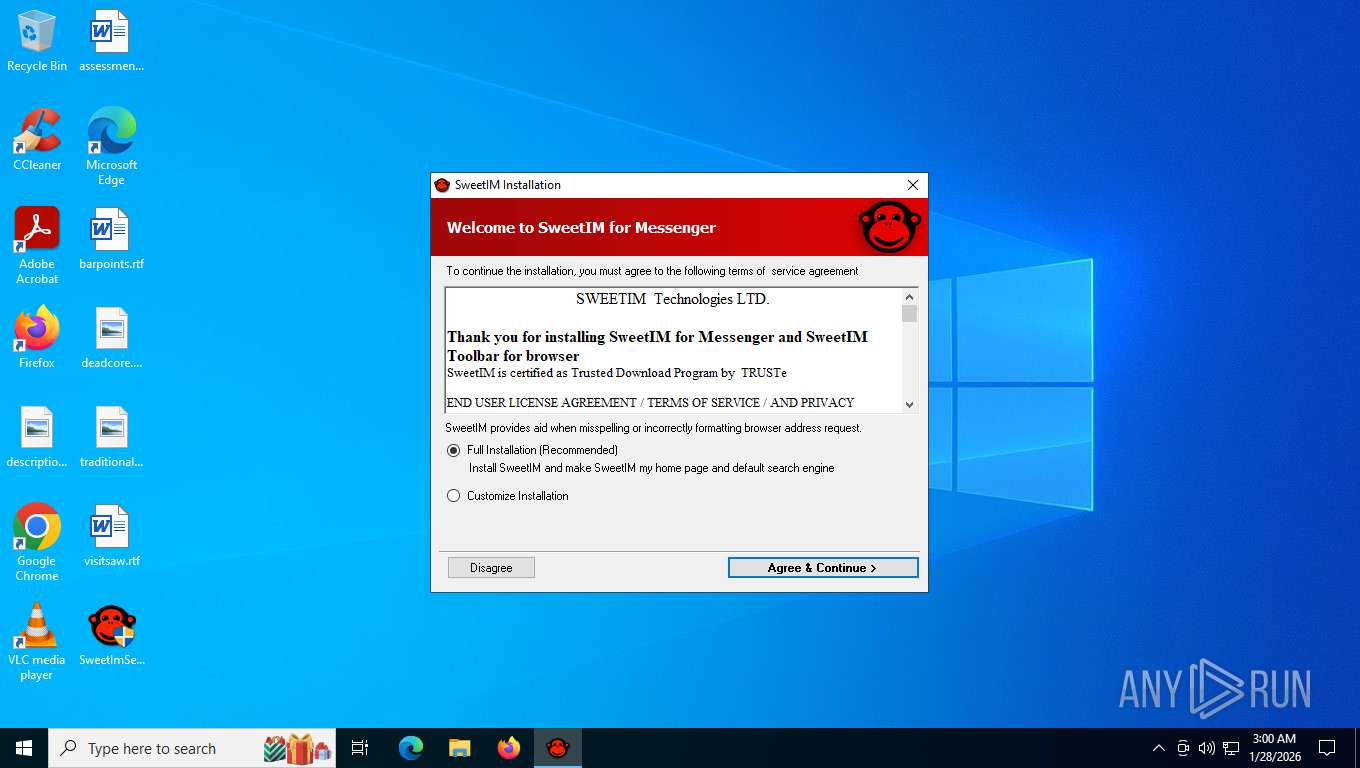Viewport: 1360px width, 768px height.
Task: Click 'Welcome to SweetIM for Messenger' banner text
Action: pyautogui.click(x=581, y=228)
